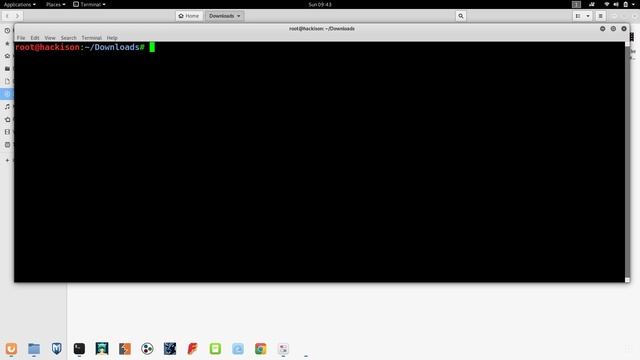Maximize the terminal window
This screenshot has height=360, width=640.
pyautogui.click(x=613, y=29)
